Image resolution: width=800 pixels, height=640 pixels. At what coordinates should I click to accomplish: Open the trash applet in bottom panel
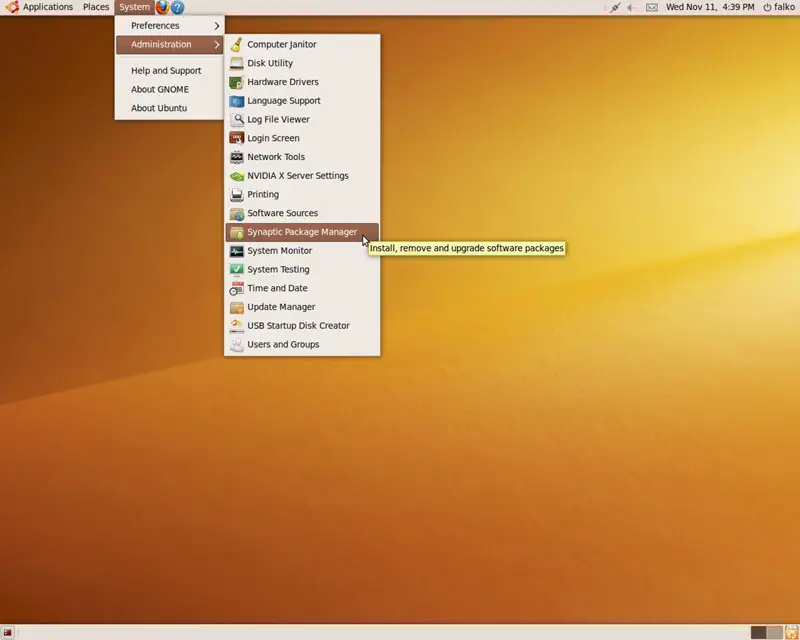pyautogui.click(x=791, y=633)
